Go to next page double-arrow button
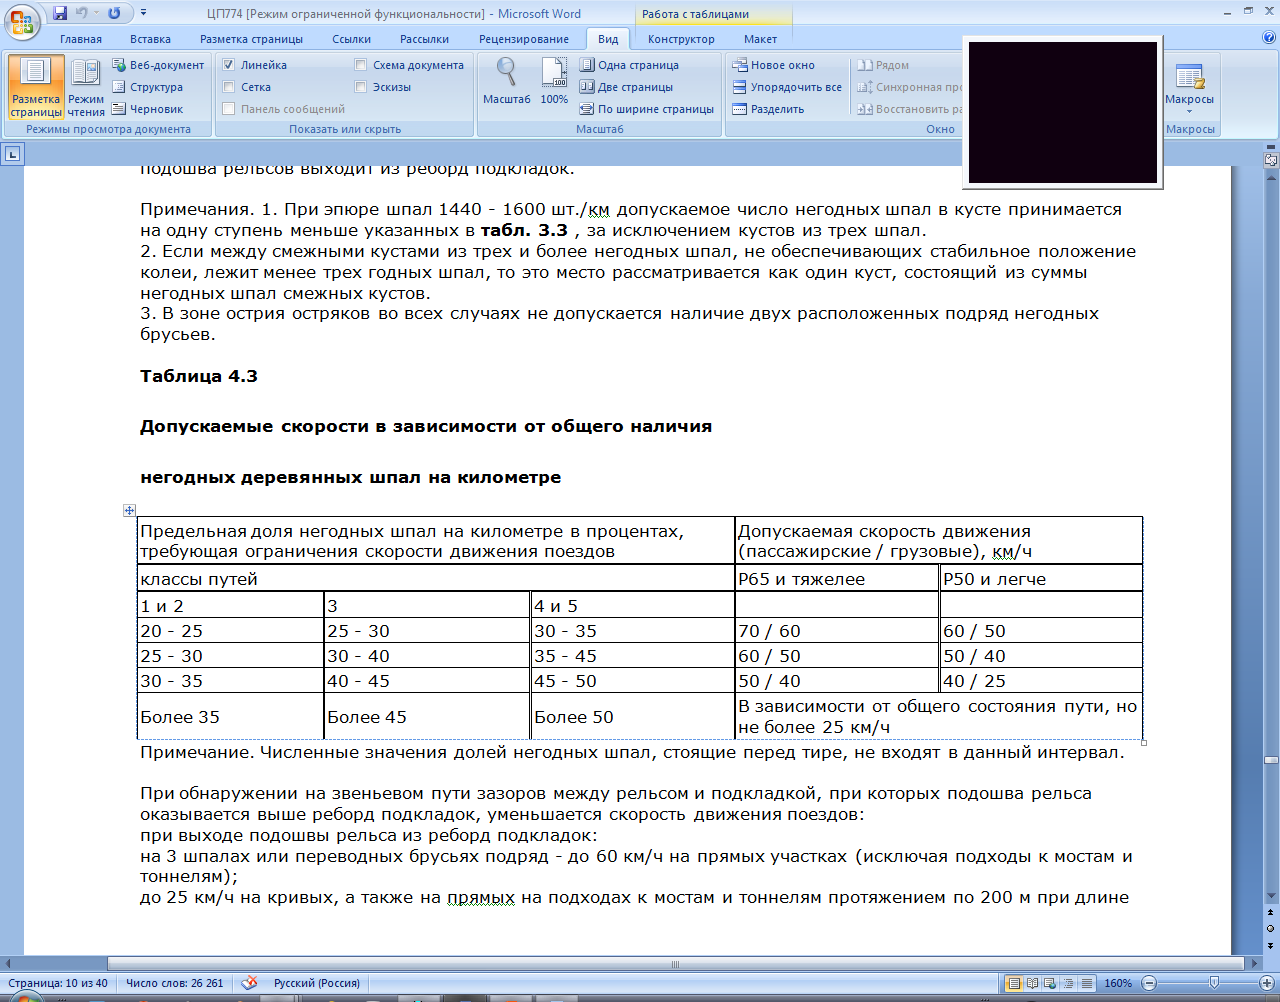The width and height of the screenshot is (1280, 1002). pyautogui.click(x=1271, y=945)
